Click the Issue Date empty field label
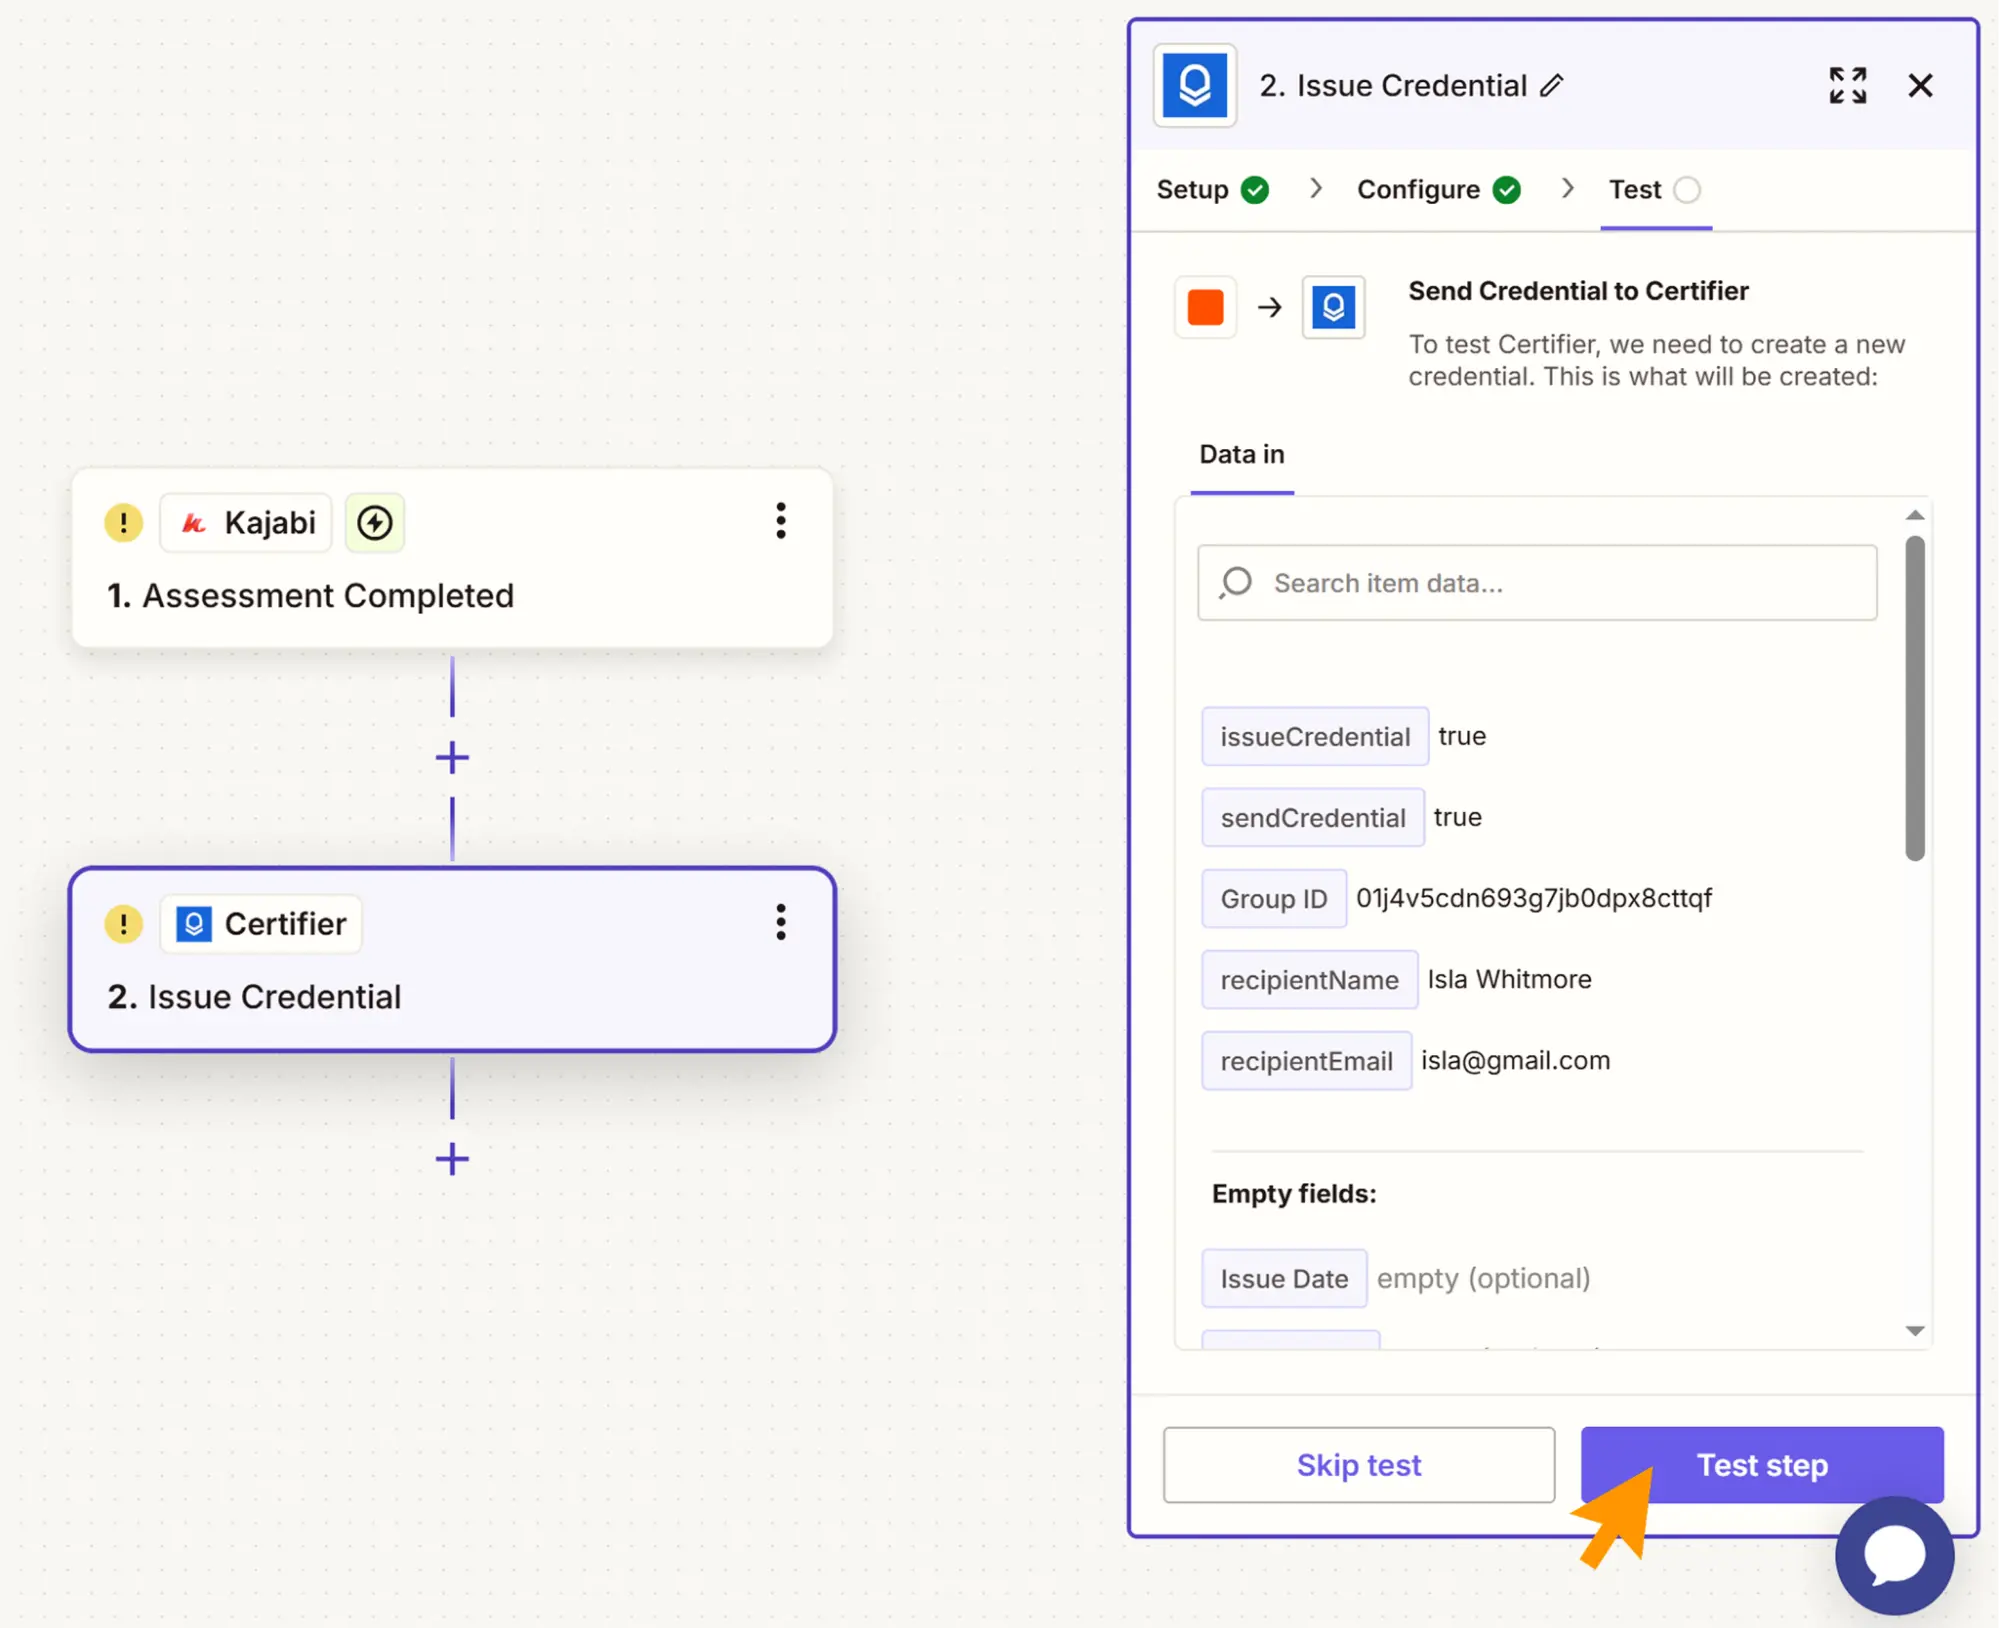Screen dimensions: 1999x1629 pos(1284,1279)
